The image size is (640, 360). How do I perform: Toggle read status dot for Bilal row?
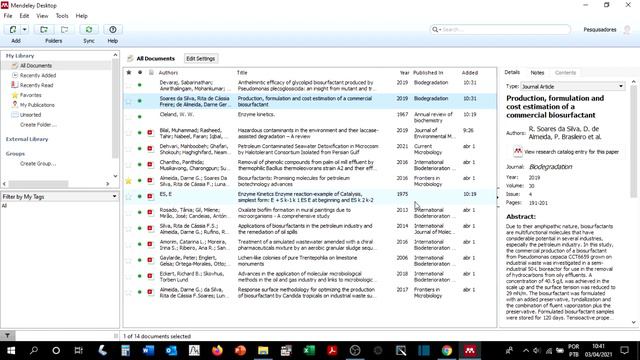coord(140,133)
